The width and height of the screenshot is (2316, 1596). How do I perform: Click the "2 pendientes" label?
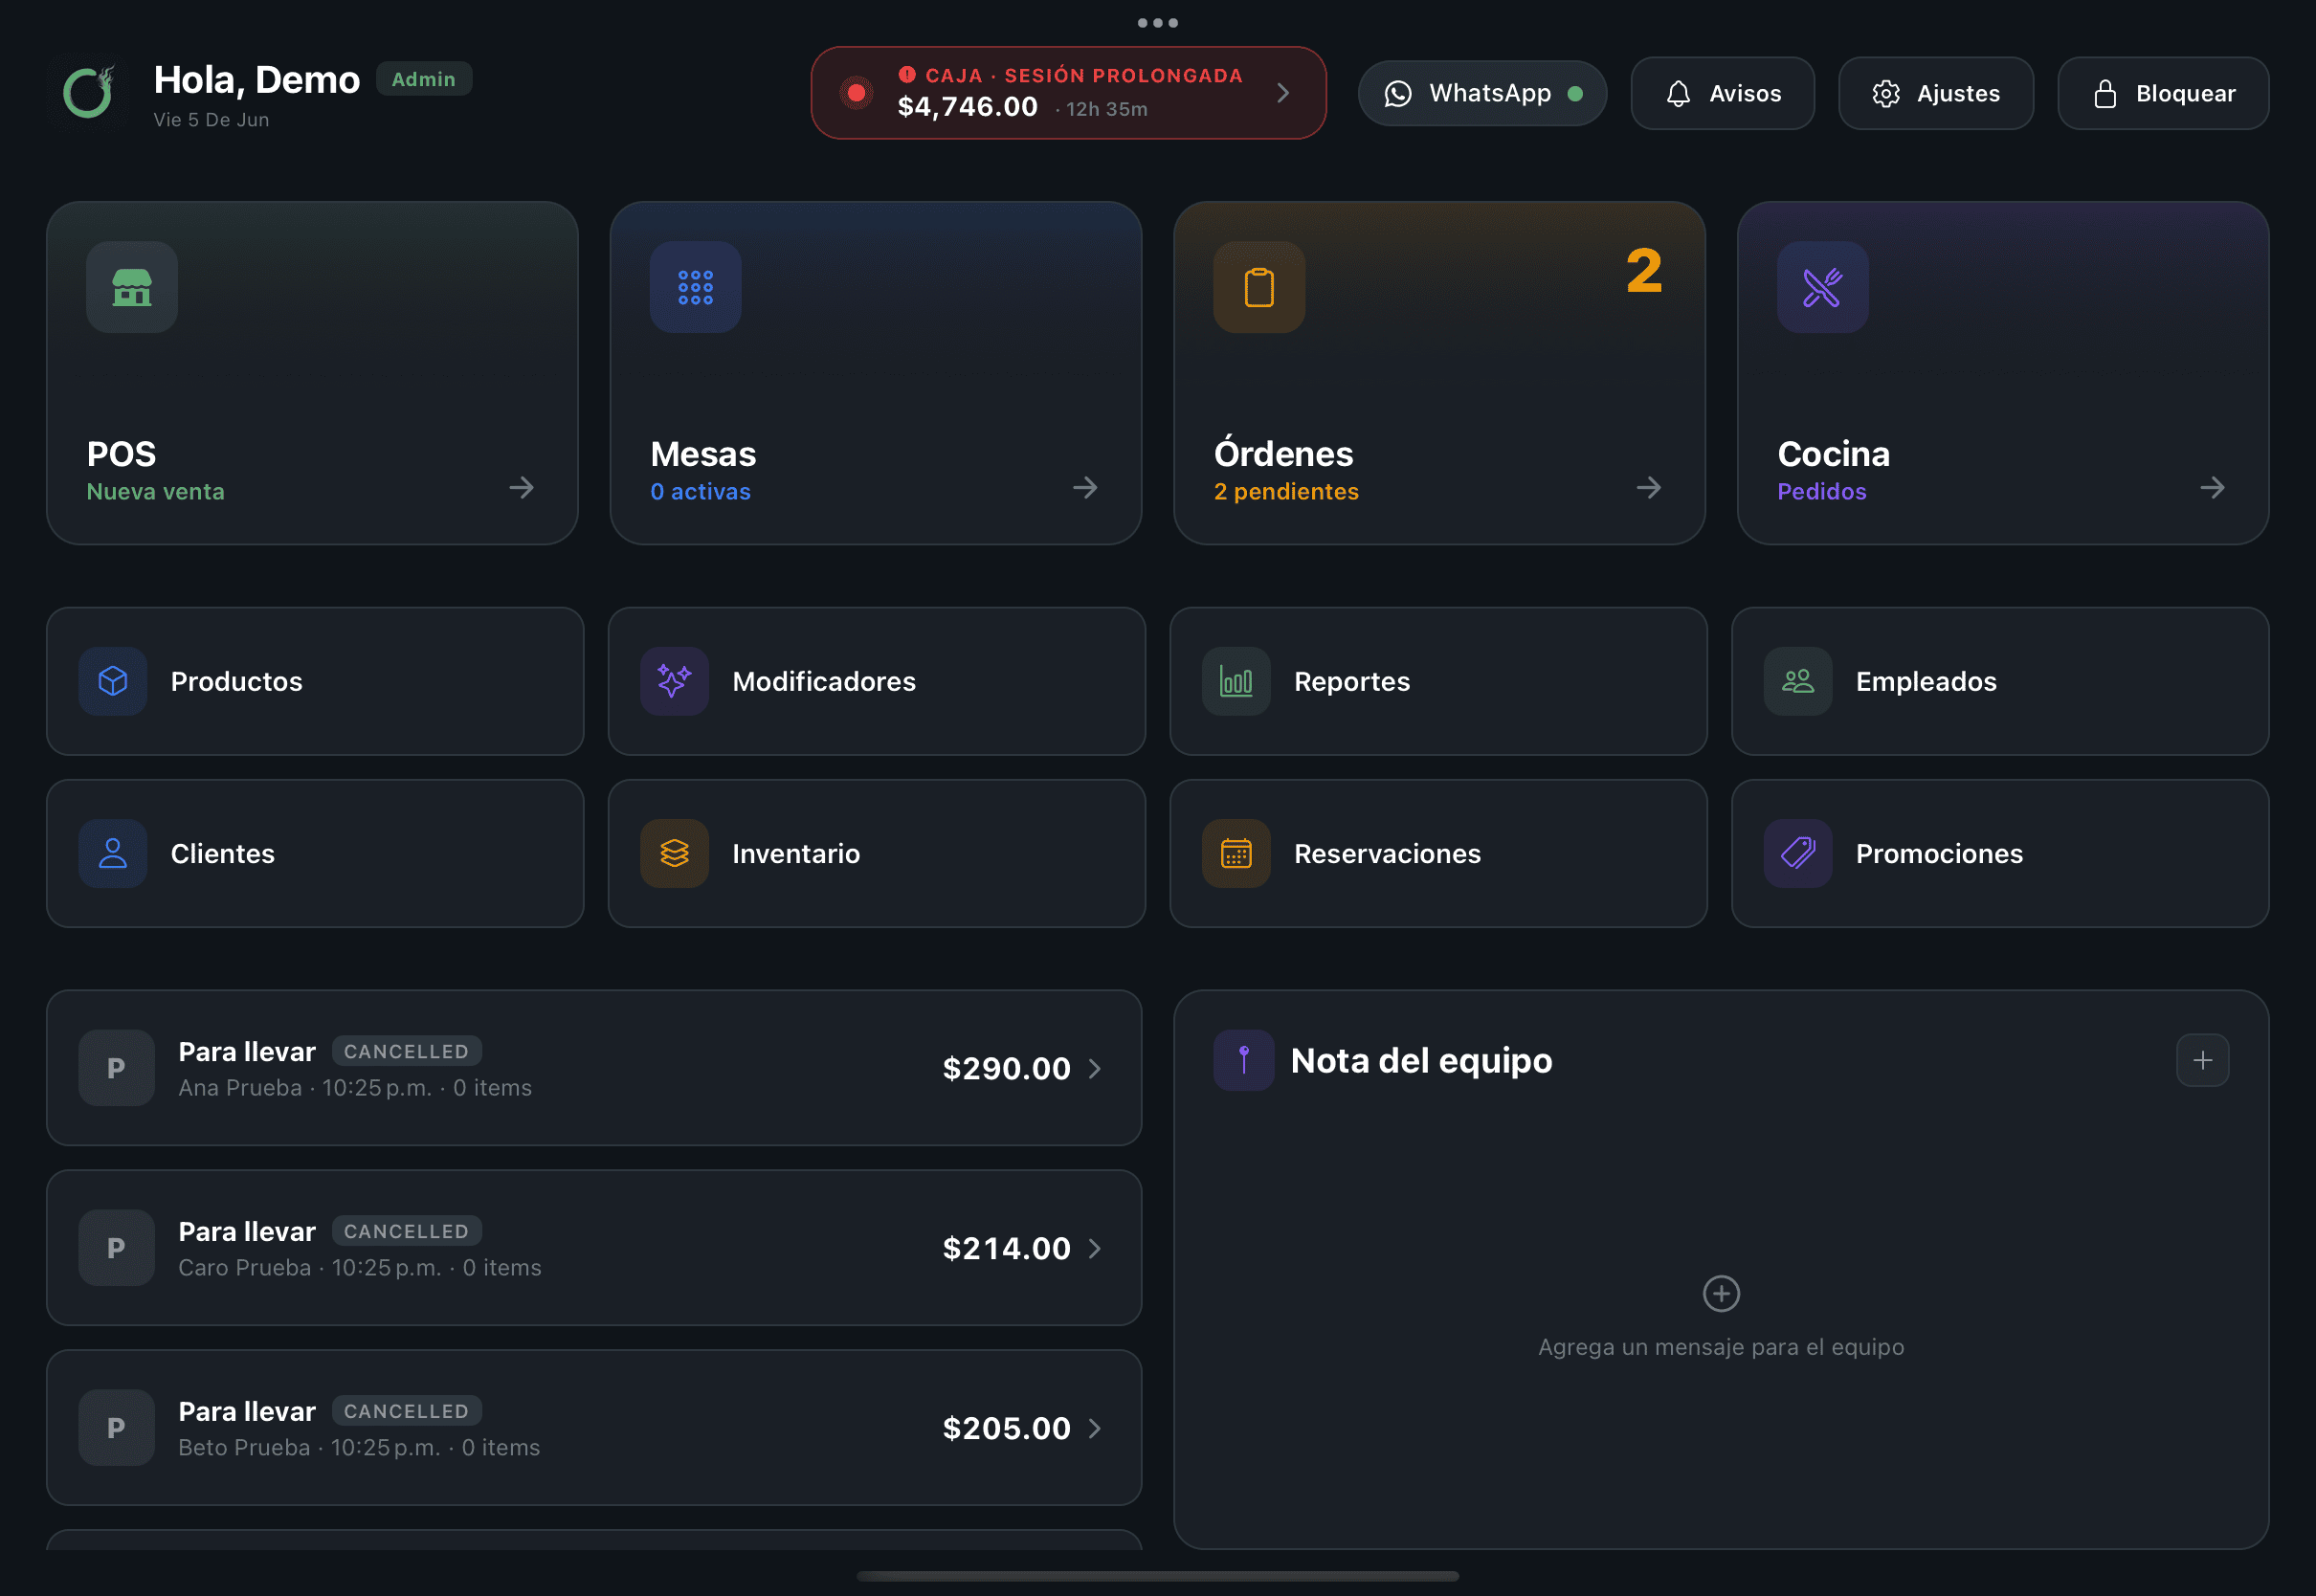click(1286, 491)
